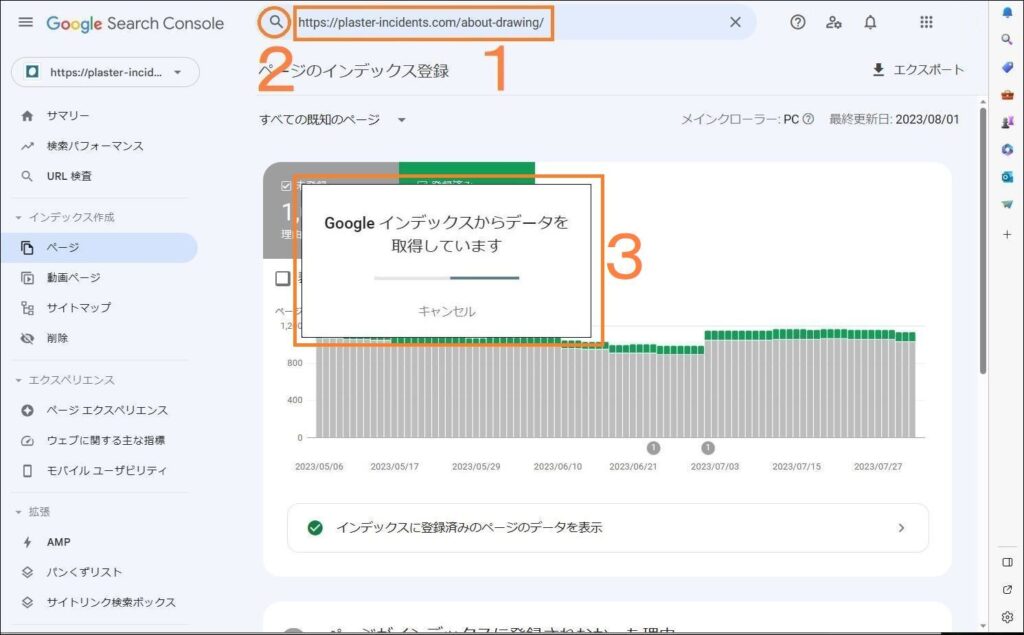Open 削除 removals tool
Image resolution: width=1024 pixels, height=635 pixels.
tap(57, 338)
